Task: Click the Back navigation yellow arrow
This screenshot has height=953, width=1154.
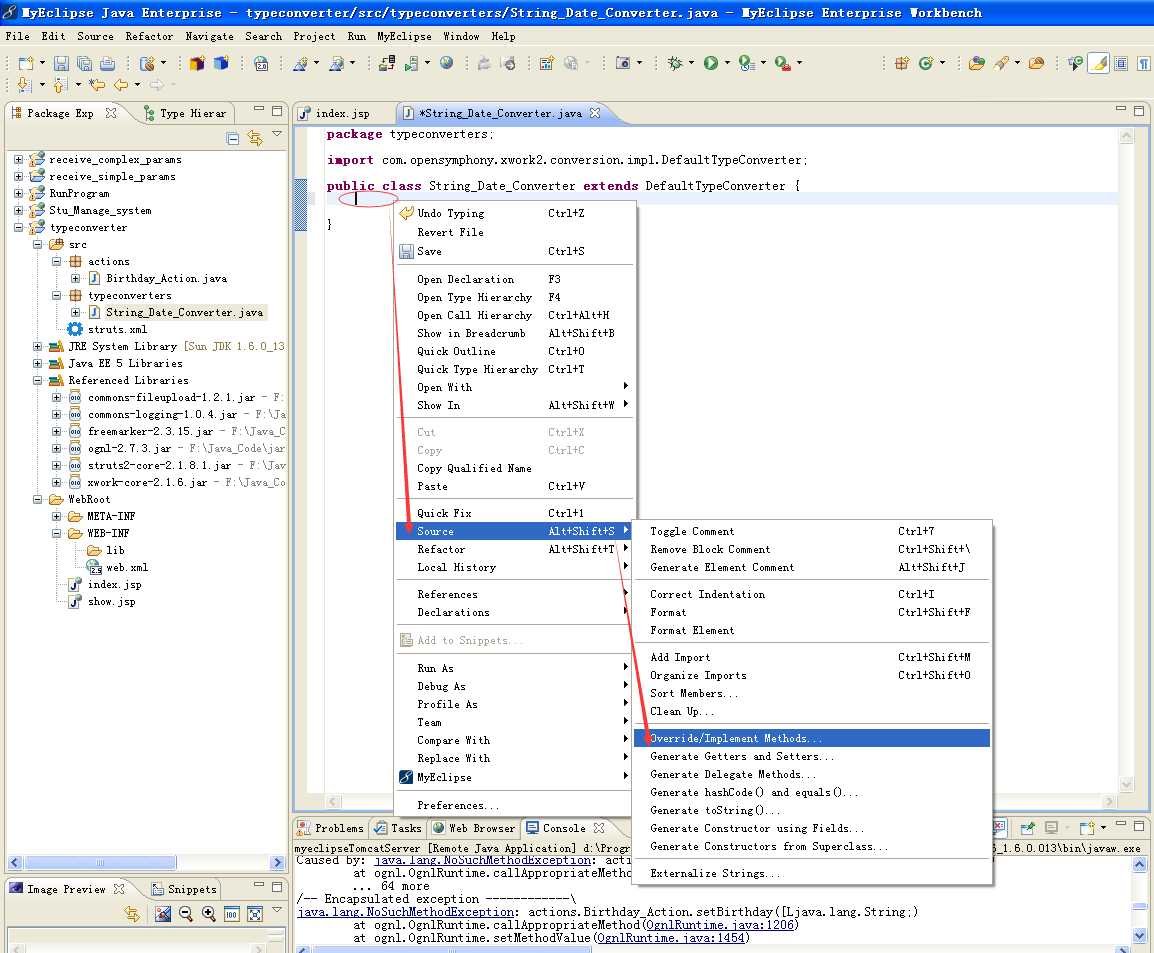Action: (121, 85)
